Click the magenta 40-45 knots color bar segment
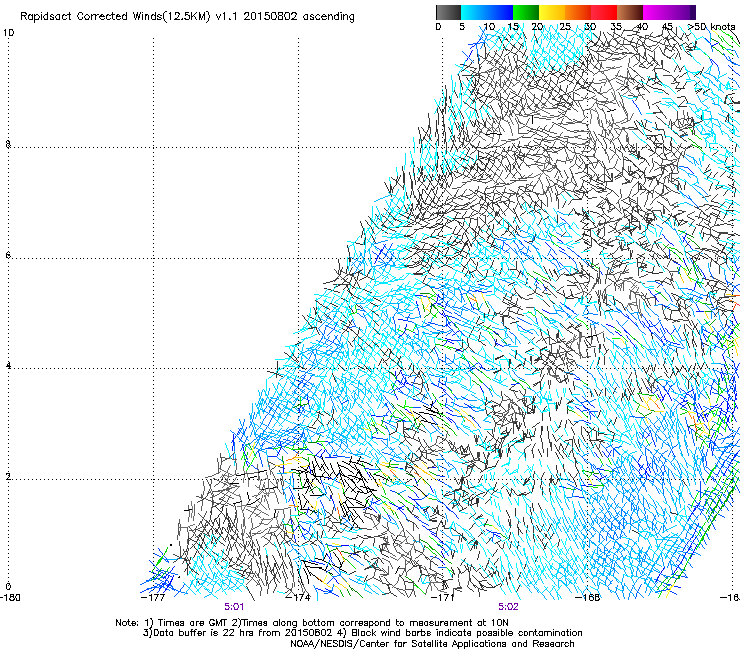Image resolution: width=740 pixels, height=650 pixels. (x=656, y=12)
